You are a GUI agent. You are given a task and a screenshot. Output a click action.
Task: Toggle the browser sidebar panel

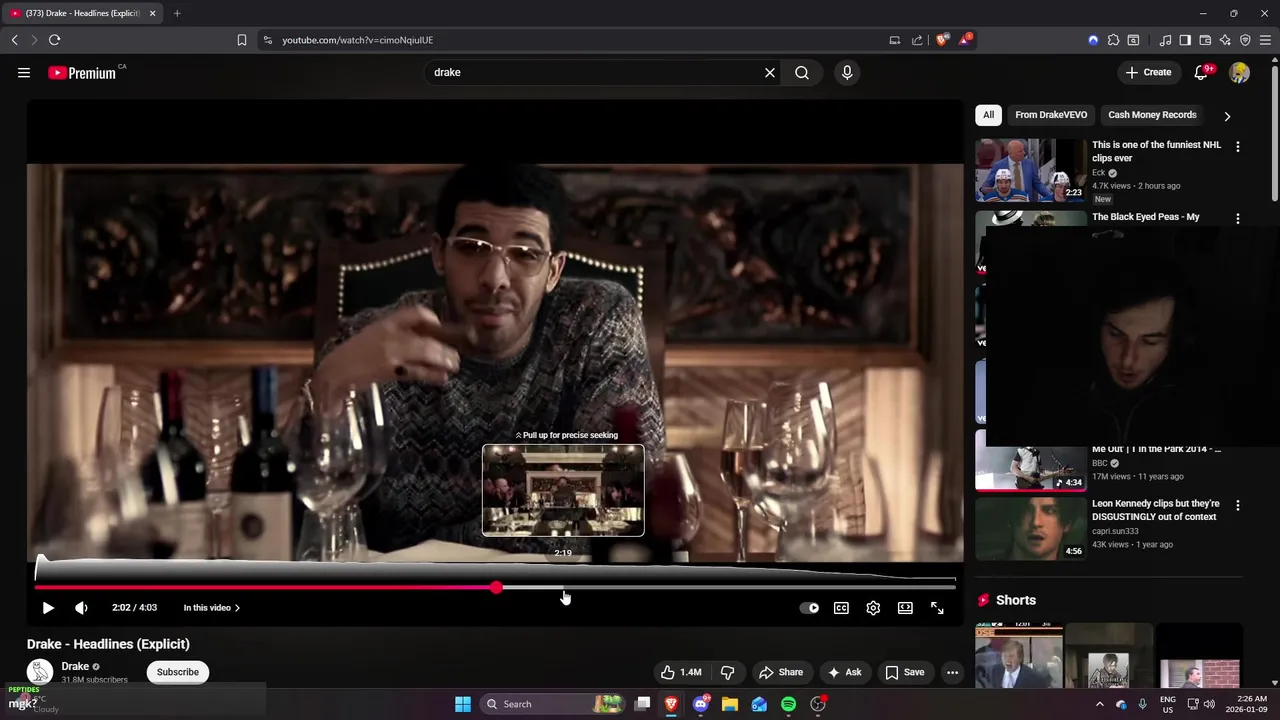1185,40
